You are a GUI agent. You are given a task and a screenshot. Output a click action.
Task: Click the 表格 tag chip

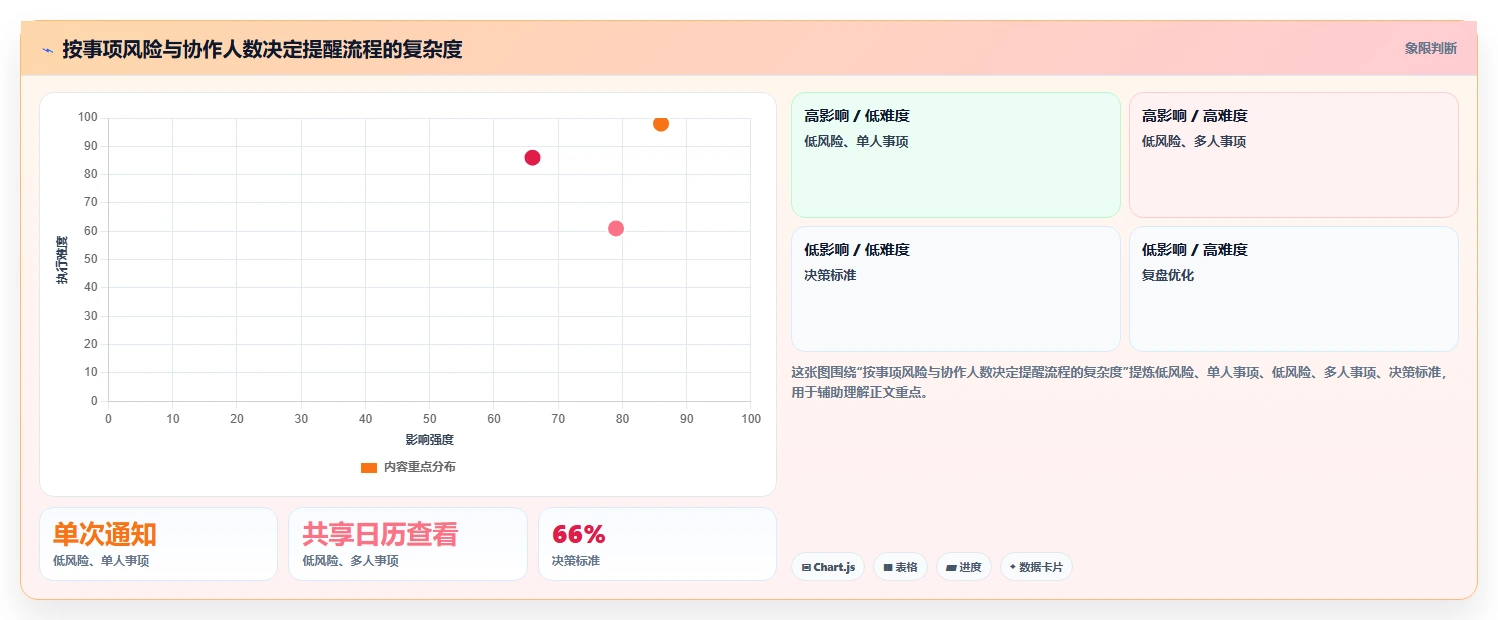pyautogui.click(x=900, y=567)
